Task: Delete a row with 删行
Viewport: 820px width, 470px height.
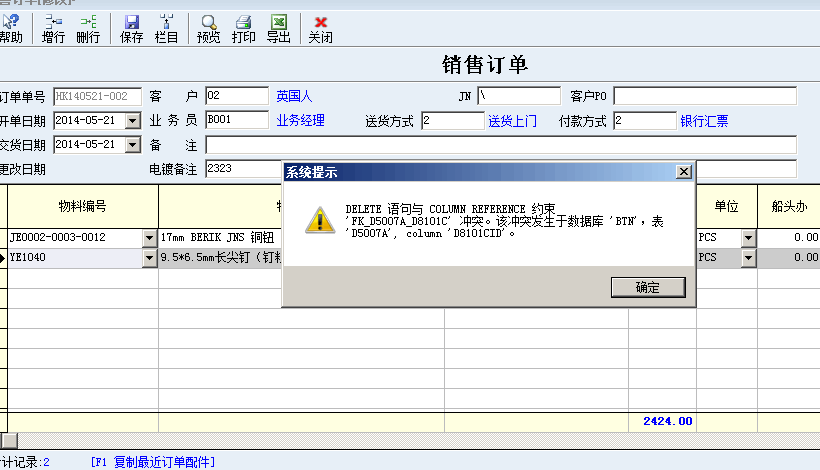Action: [x=88, y=29]
